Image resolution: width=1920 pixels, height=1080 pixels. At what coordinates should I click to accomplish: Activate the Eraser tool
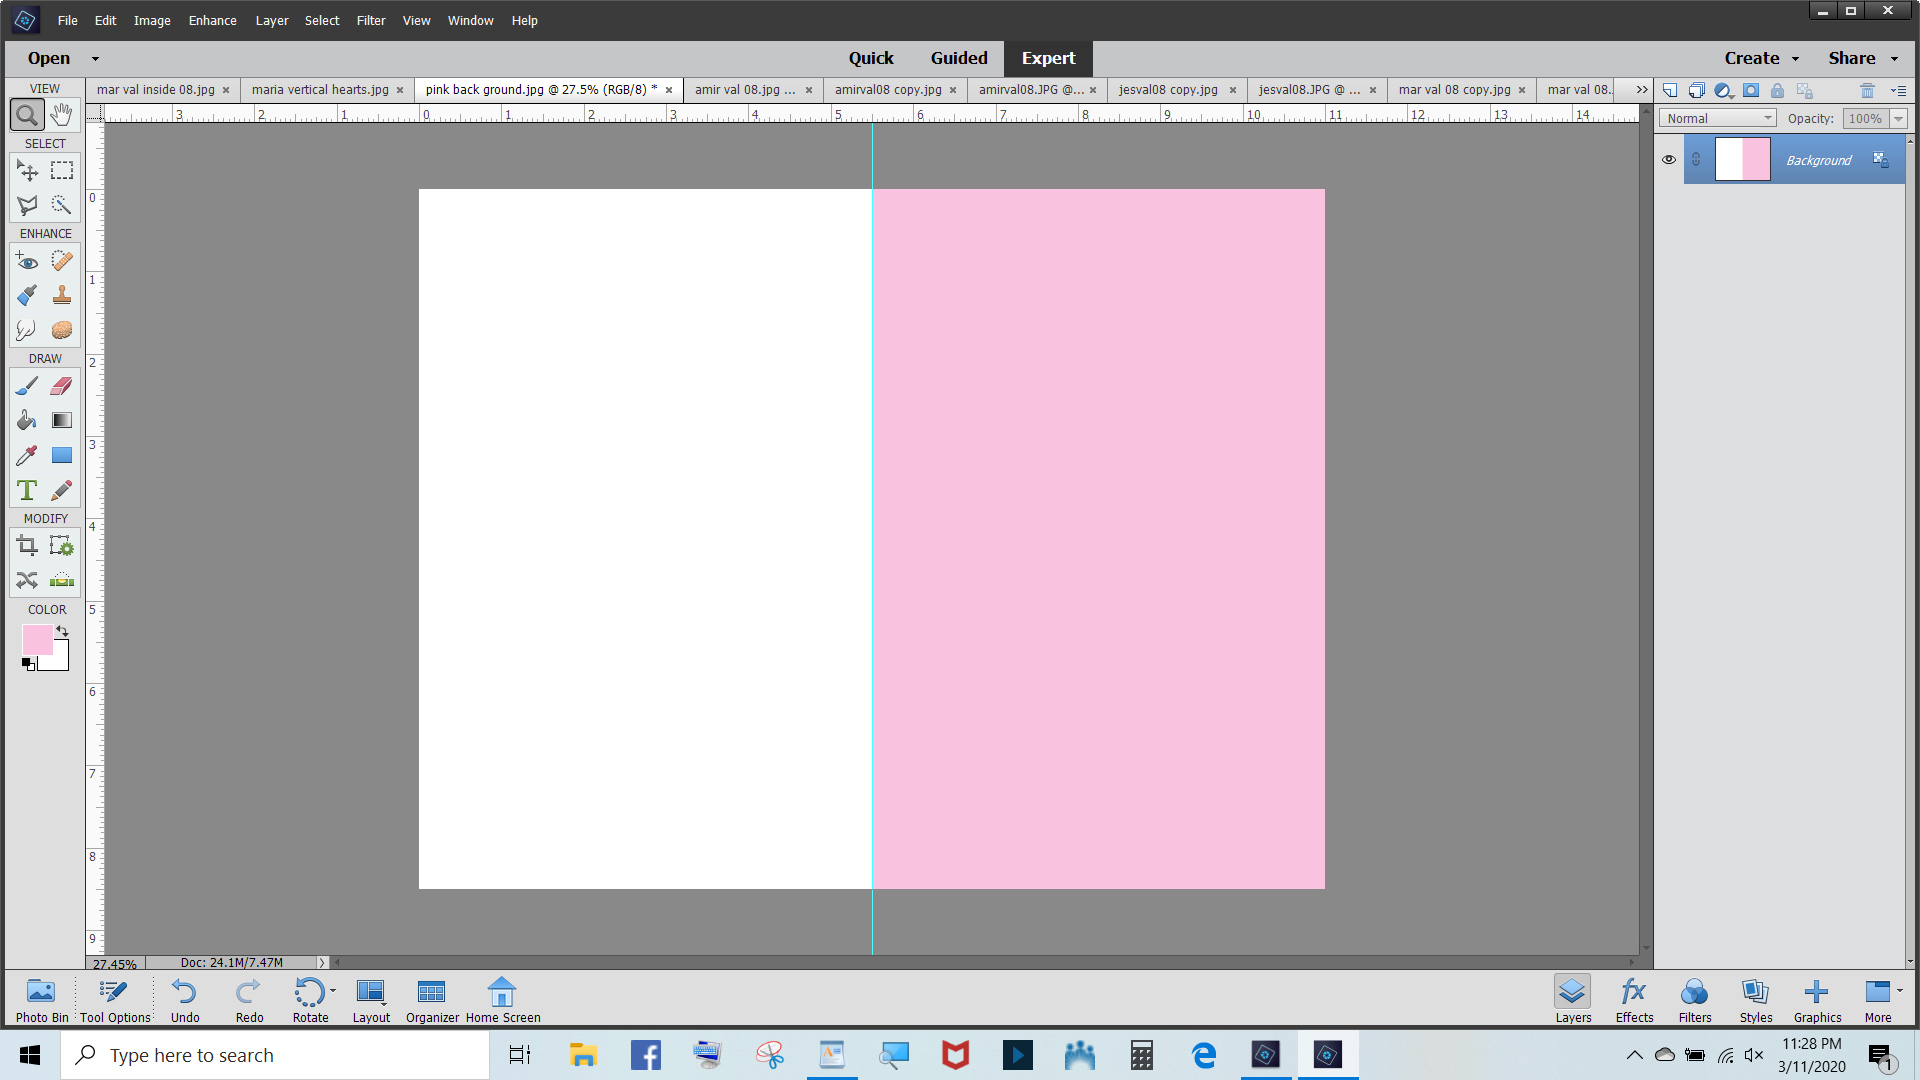click(x=61, y=385)
